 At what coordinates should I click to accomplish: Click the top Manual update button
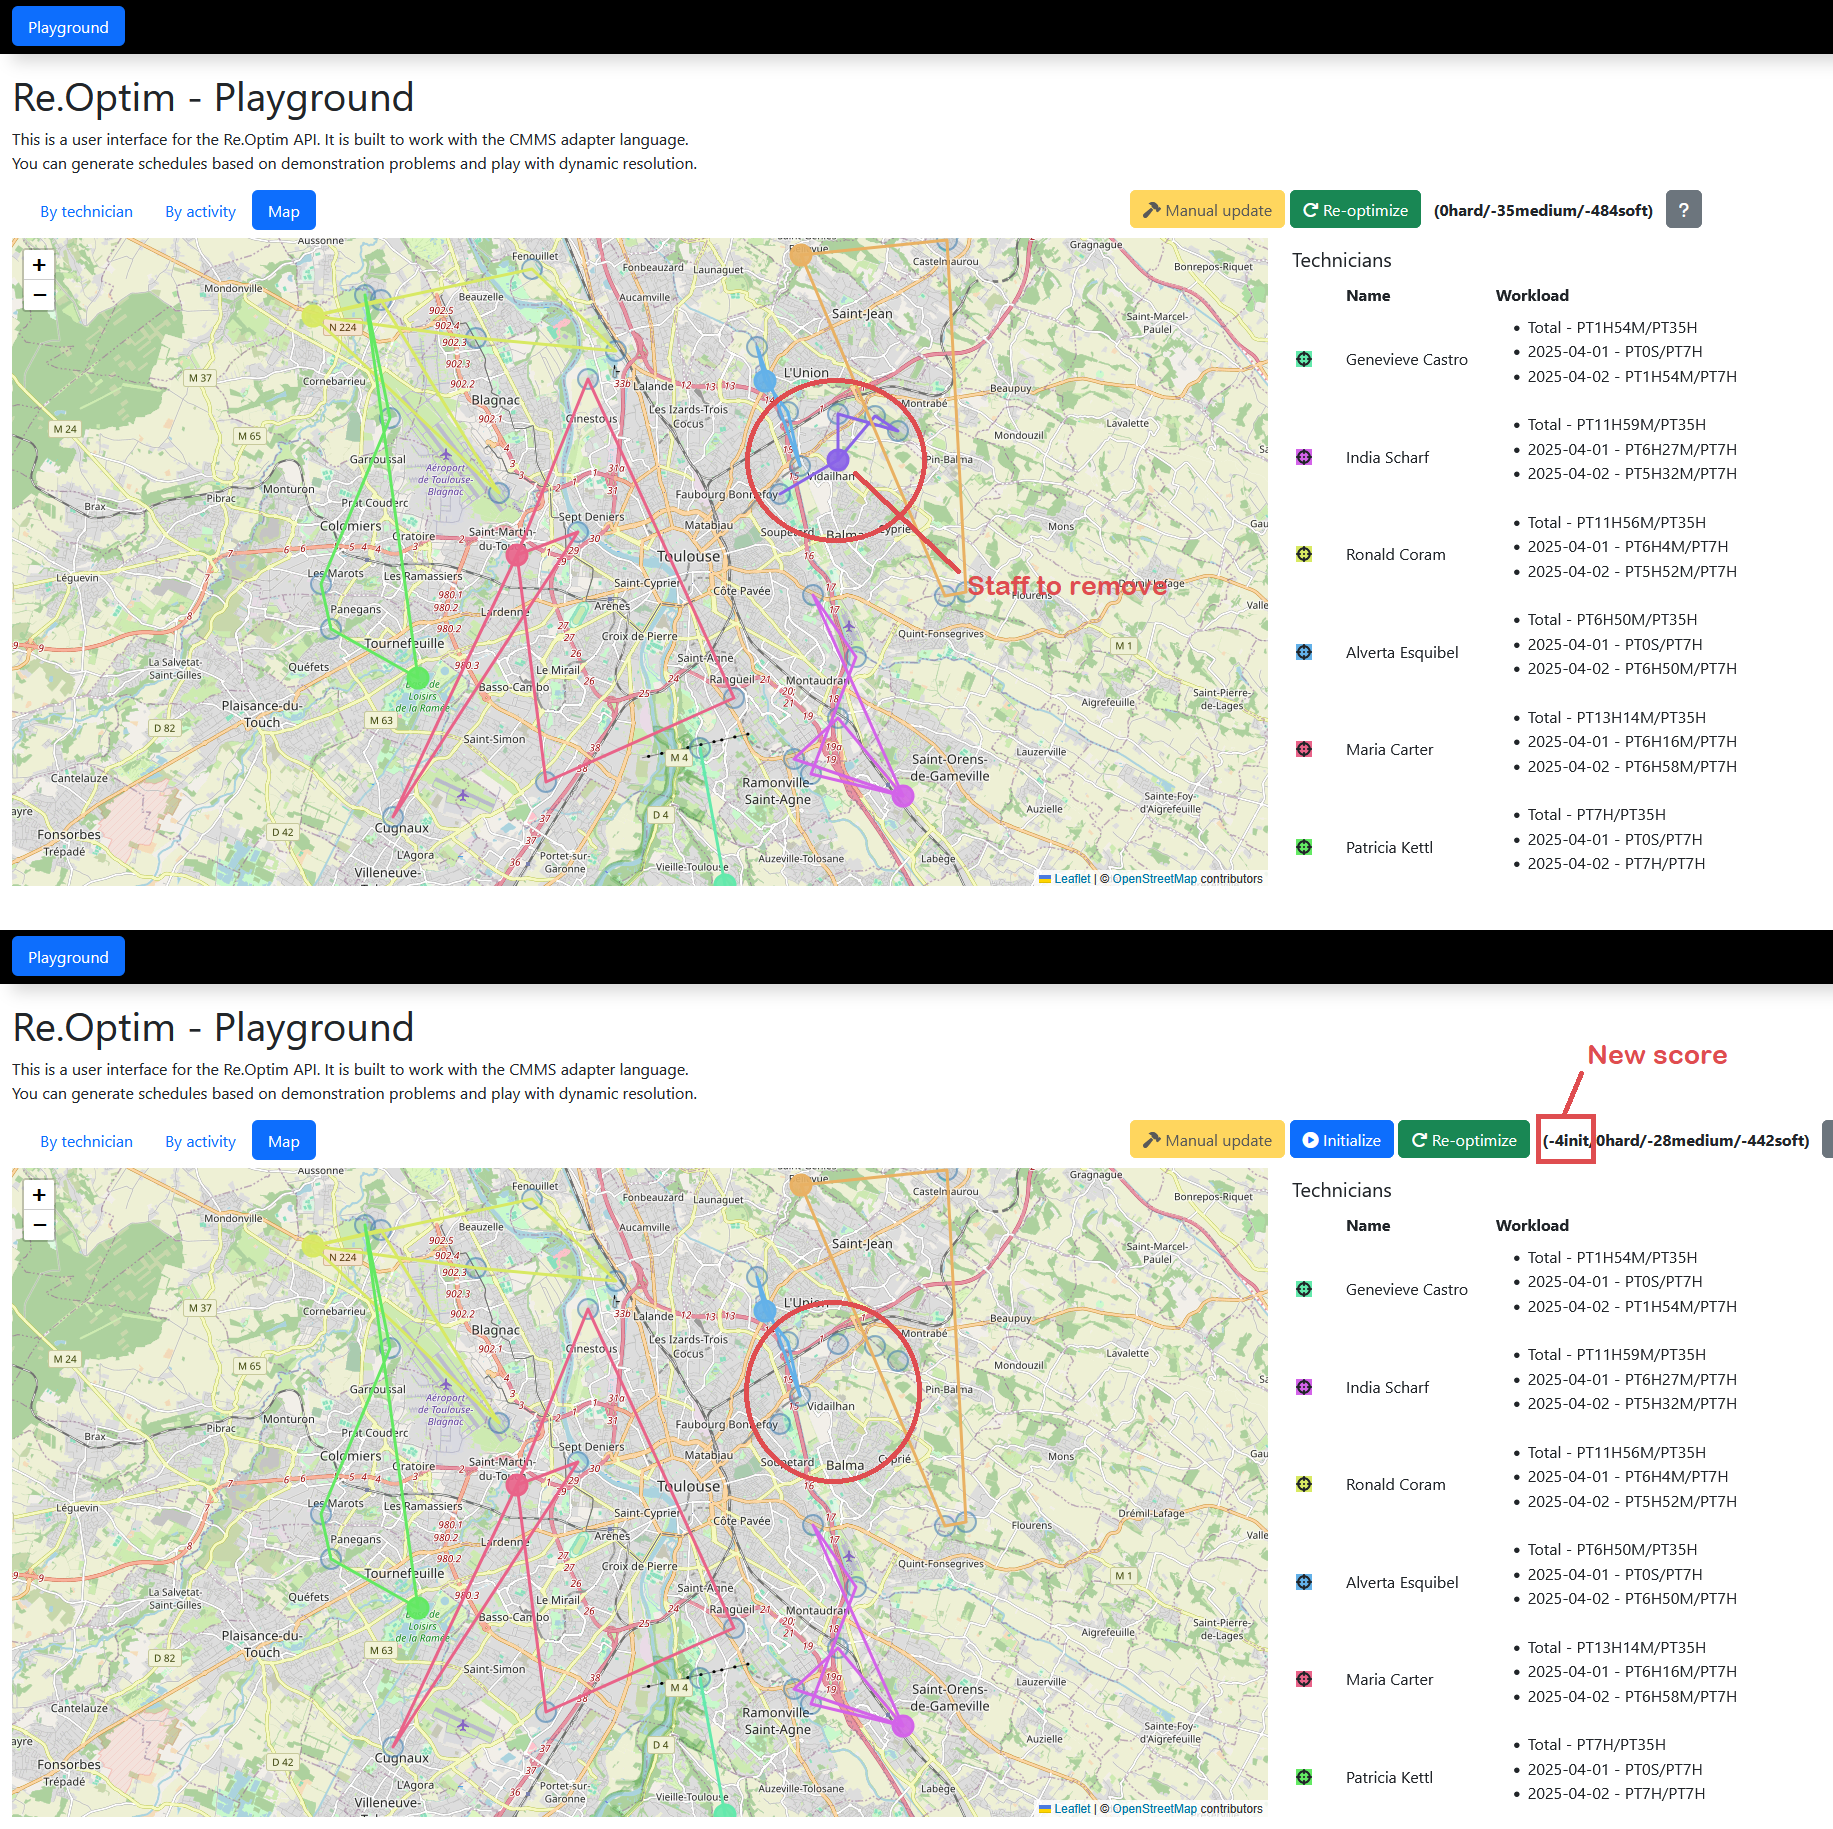[x=1207, y=210]
